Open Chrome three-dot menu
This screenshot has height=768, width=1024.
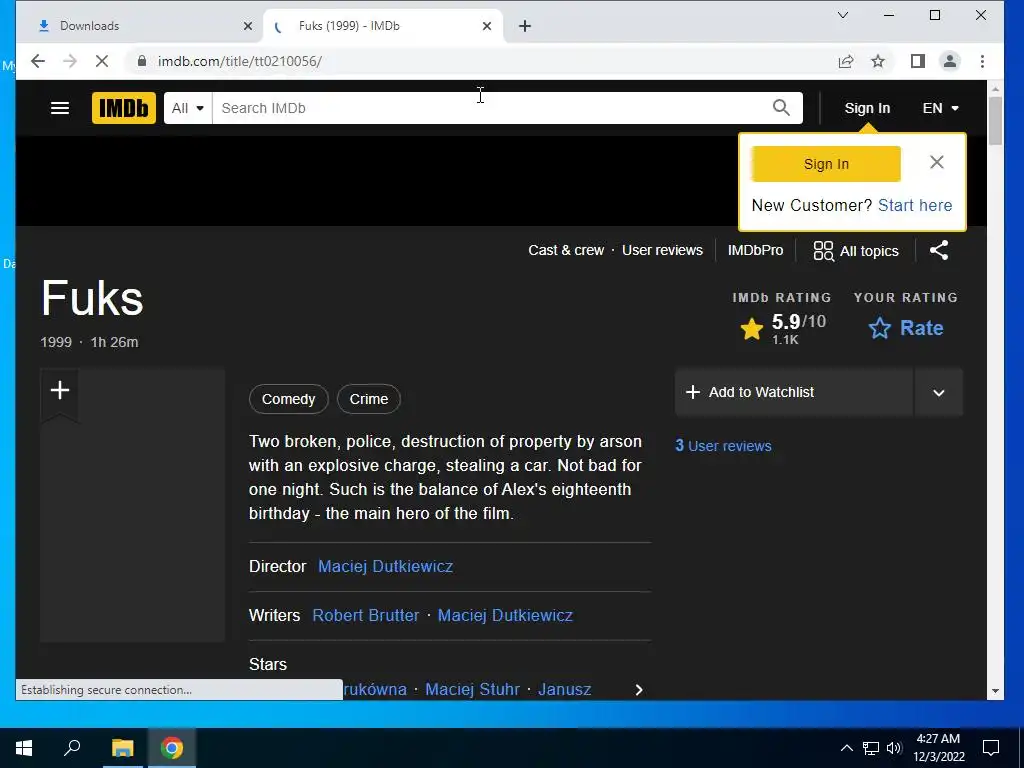(x=982, y=61)
